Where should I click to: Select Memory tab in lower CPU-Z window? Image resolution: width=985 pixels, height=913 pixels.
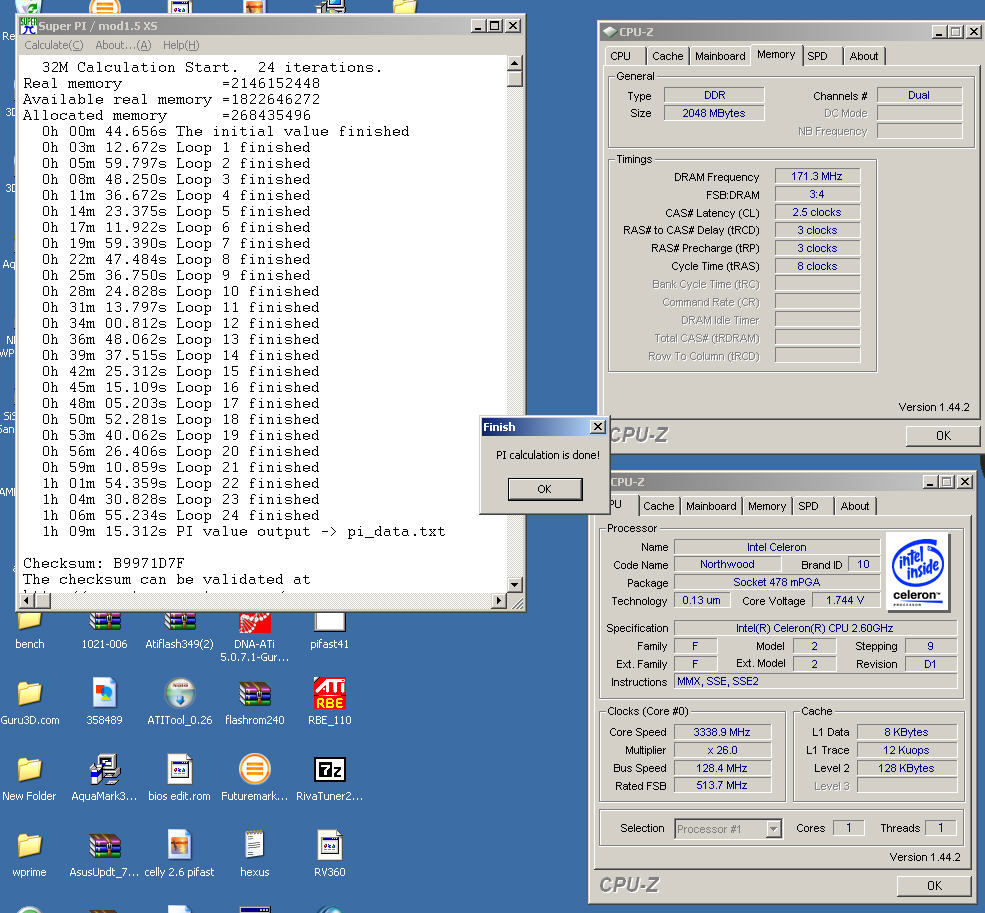(x=767, y=506)
